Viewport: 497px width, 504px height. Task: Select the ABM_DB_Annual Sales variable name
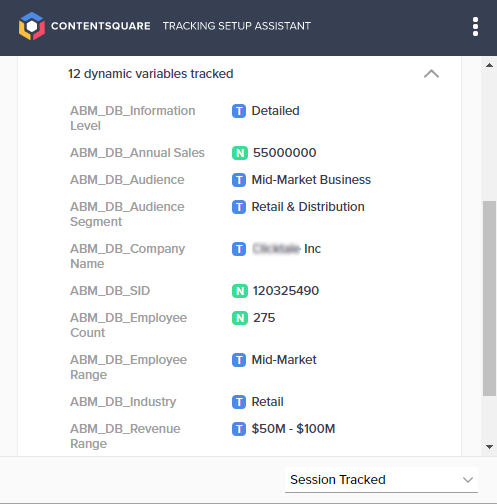(x=137, y=153)
